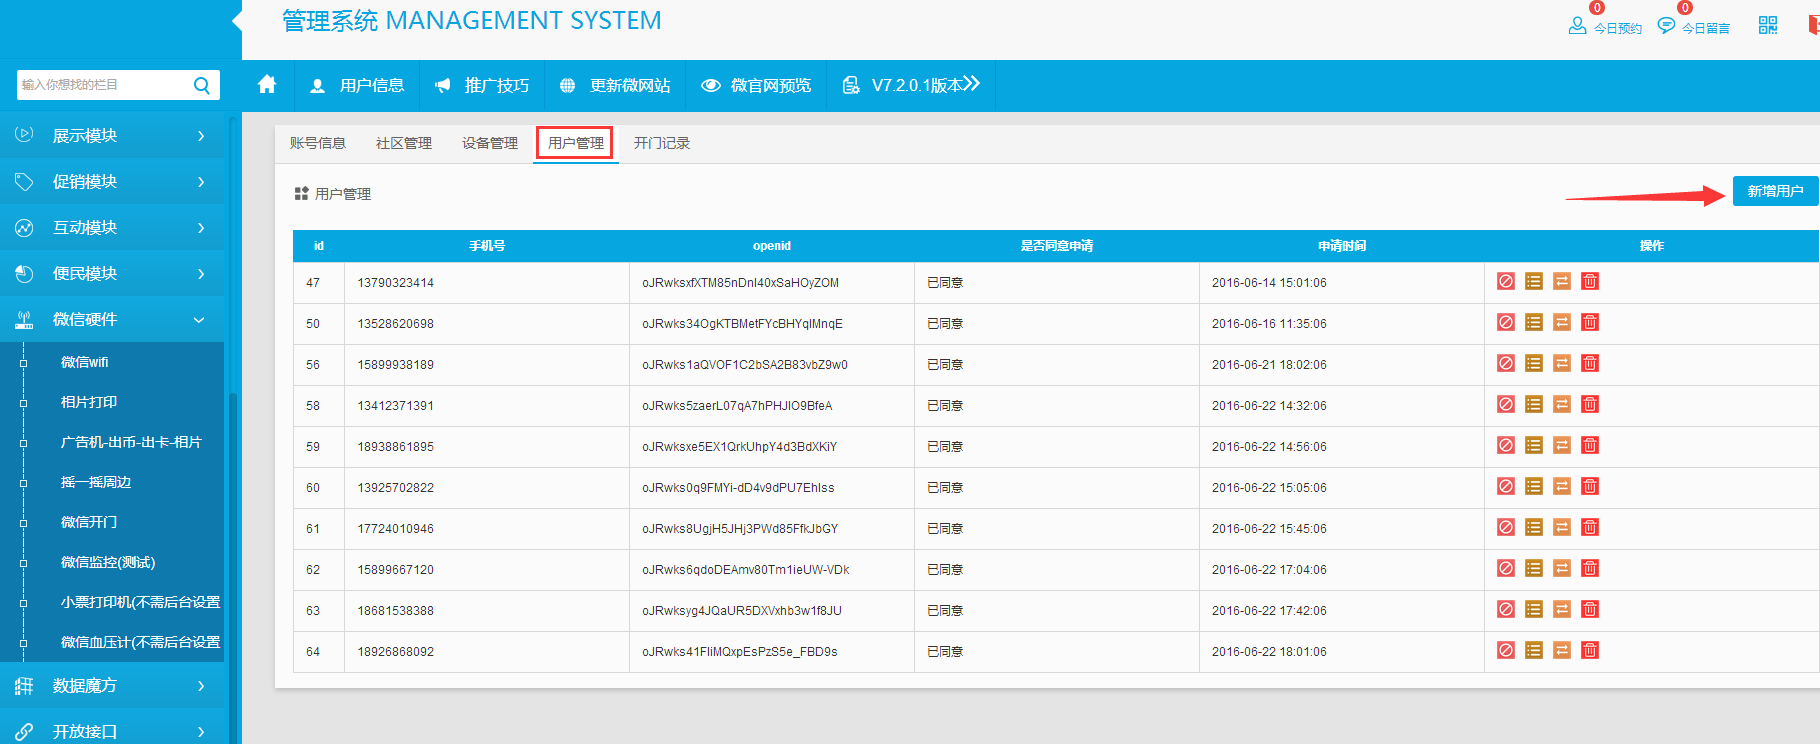This screenshot has height=744, width=1820.
Task: Delete user with id 64
Action: [1590, 650]
